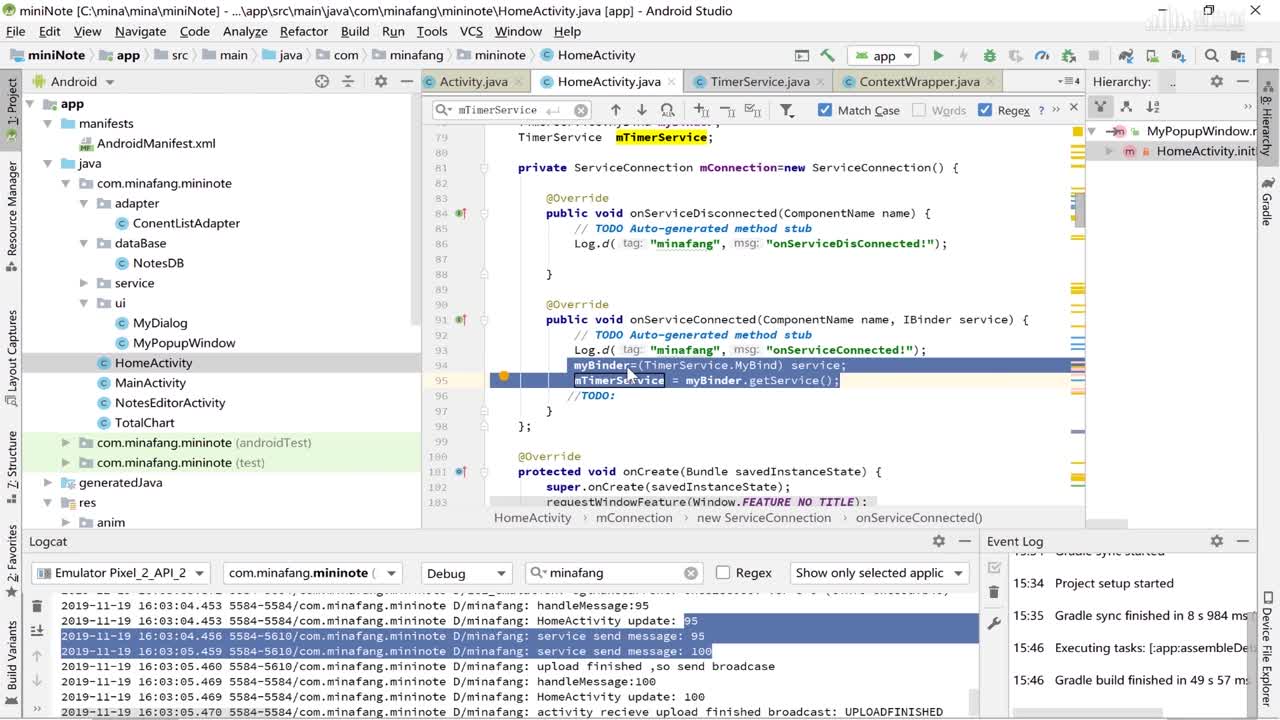Image resolution: width=1280 pixels, height=720 pixels.
Task: Toggle the Regex checkbox in find bar
Action: click(984, 110)
